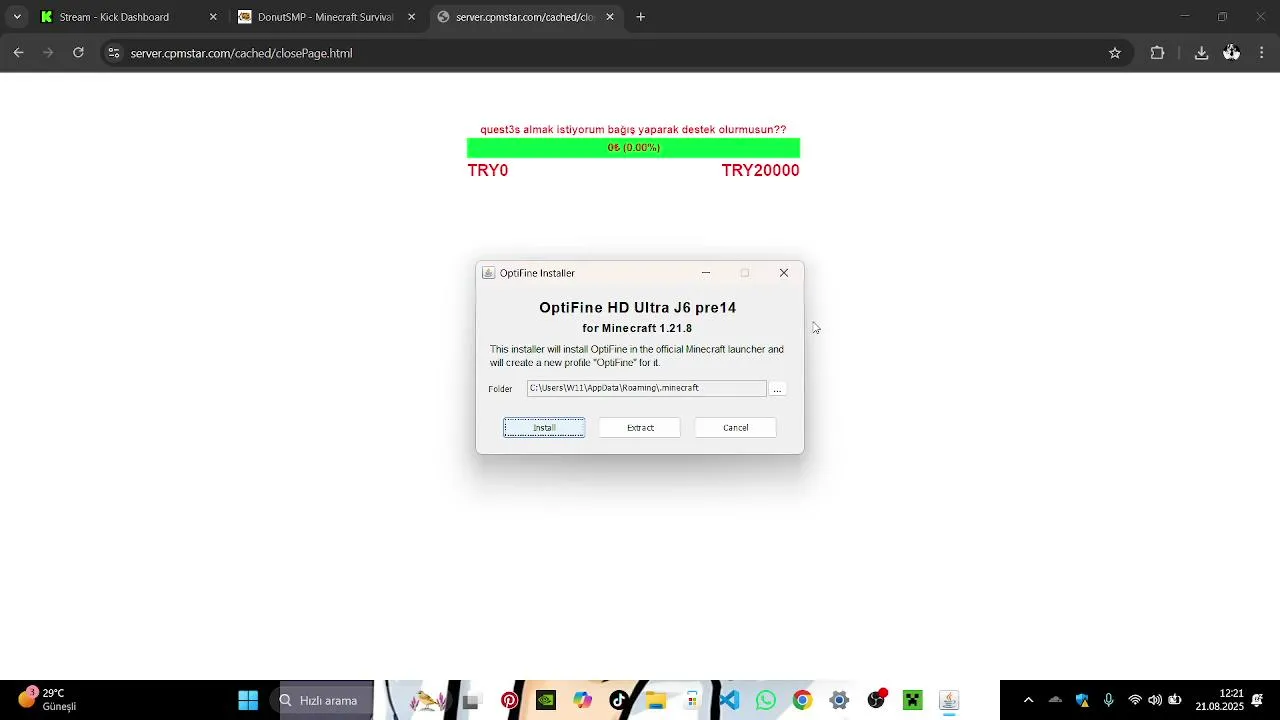Image resolution: width=1280 pixels, height=720 pixels.
Task: Click the 'quest3s almak istiyorum' donation text
Action: pos(633,130)
